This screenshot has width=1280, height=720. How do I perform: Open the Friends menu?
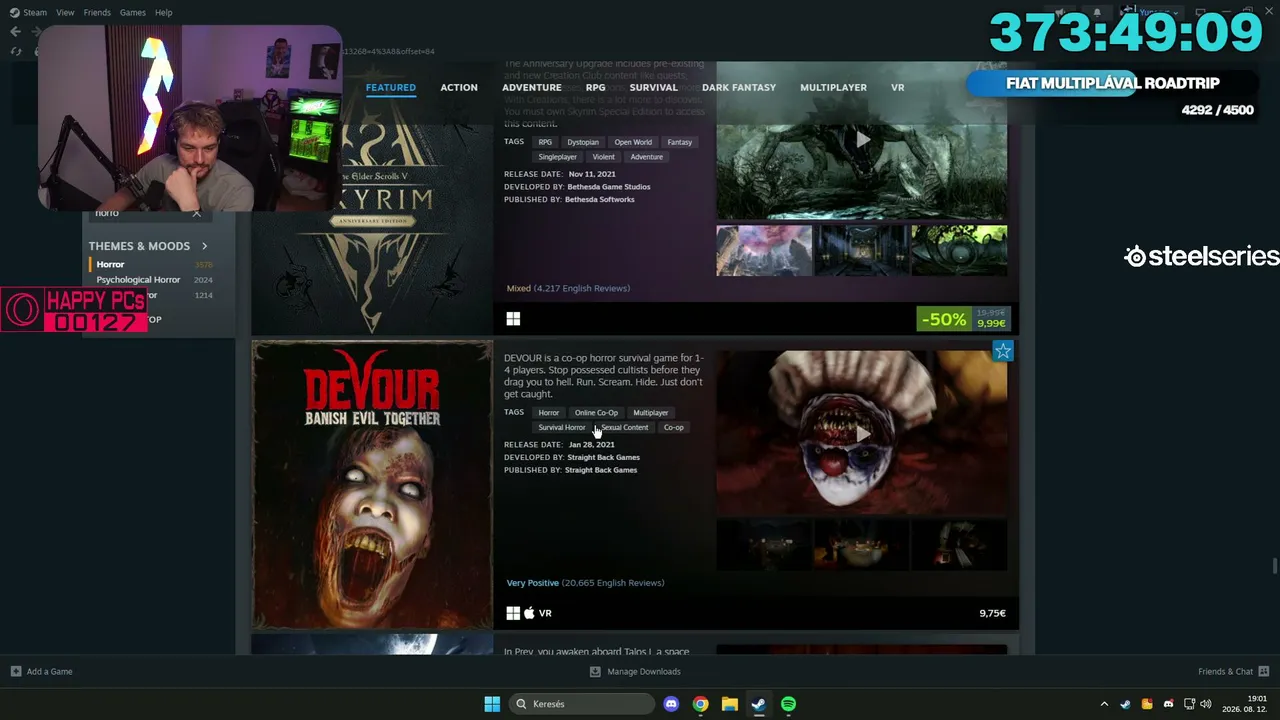pyautogui.click(x=97, y=12)
